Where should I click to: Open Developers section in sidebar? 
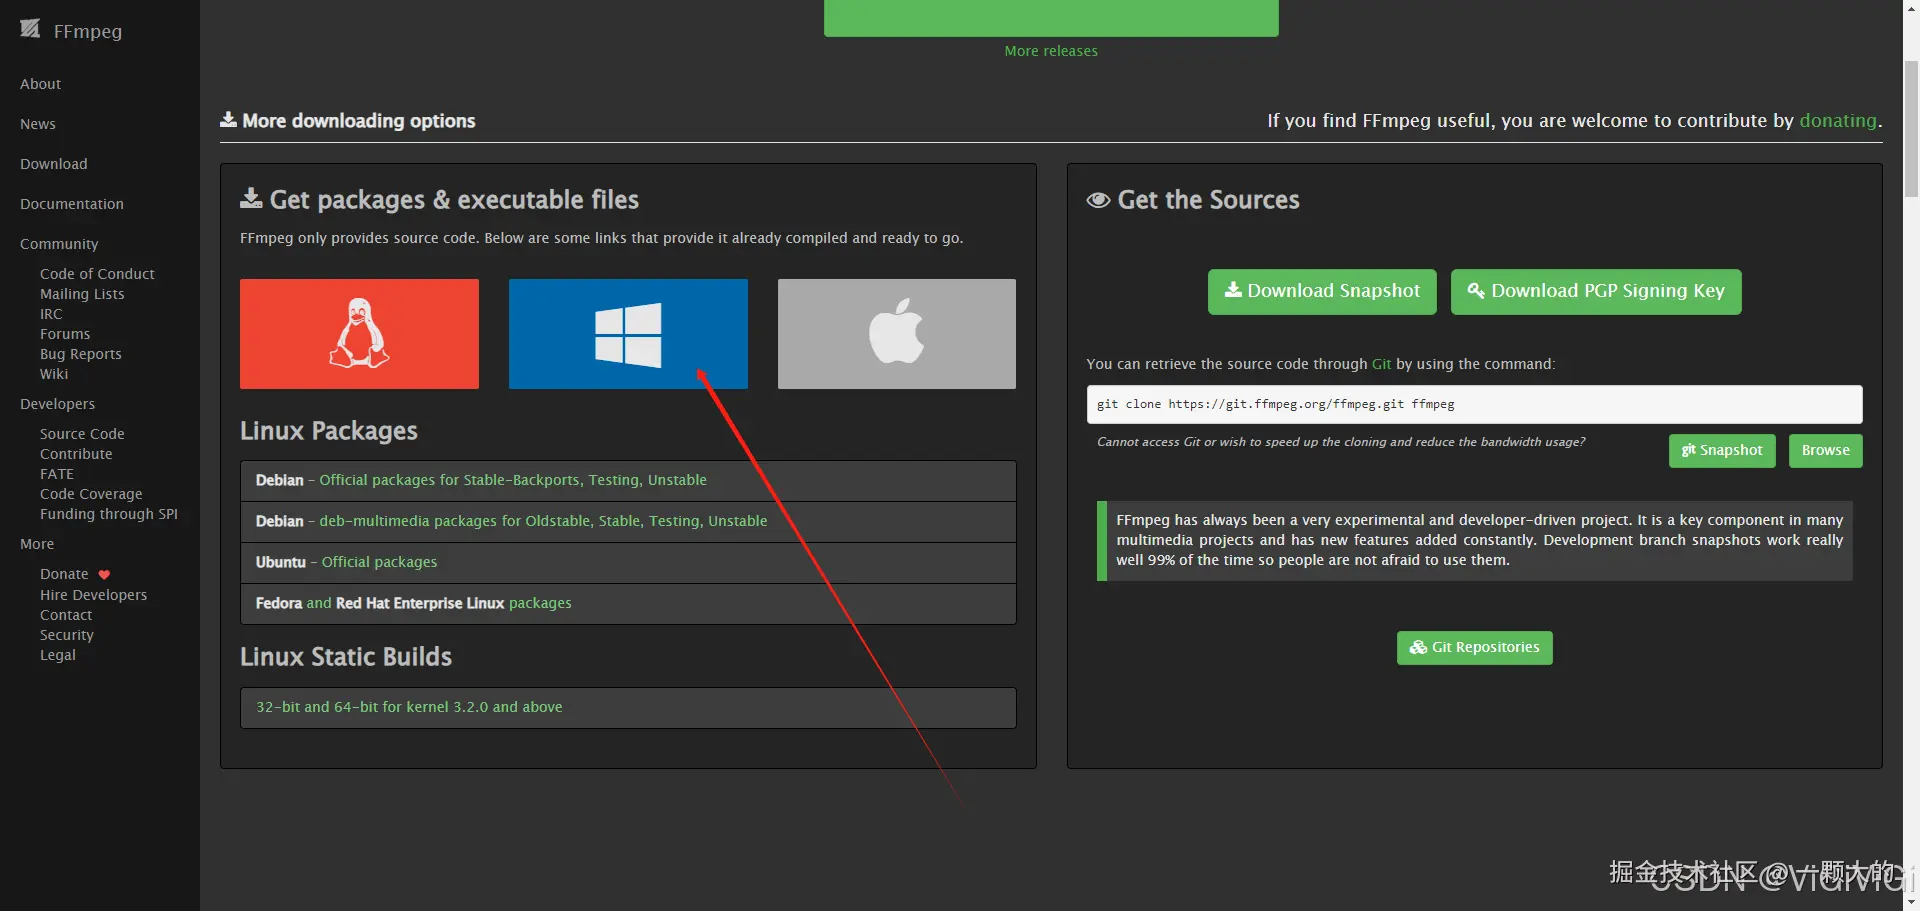point(58,404)
